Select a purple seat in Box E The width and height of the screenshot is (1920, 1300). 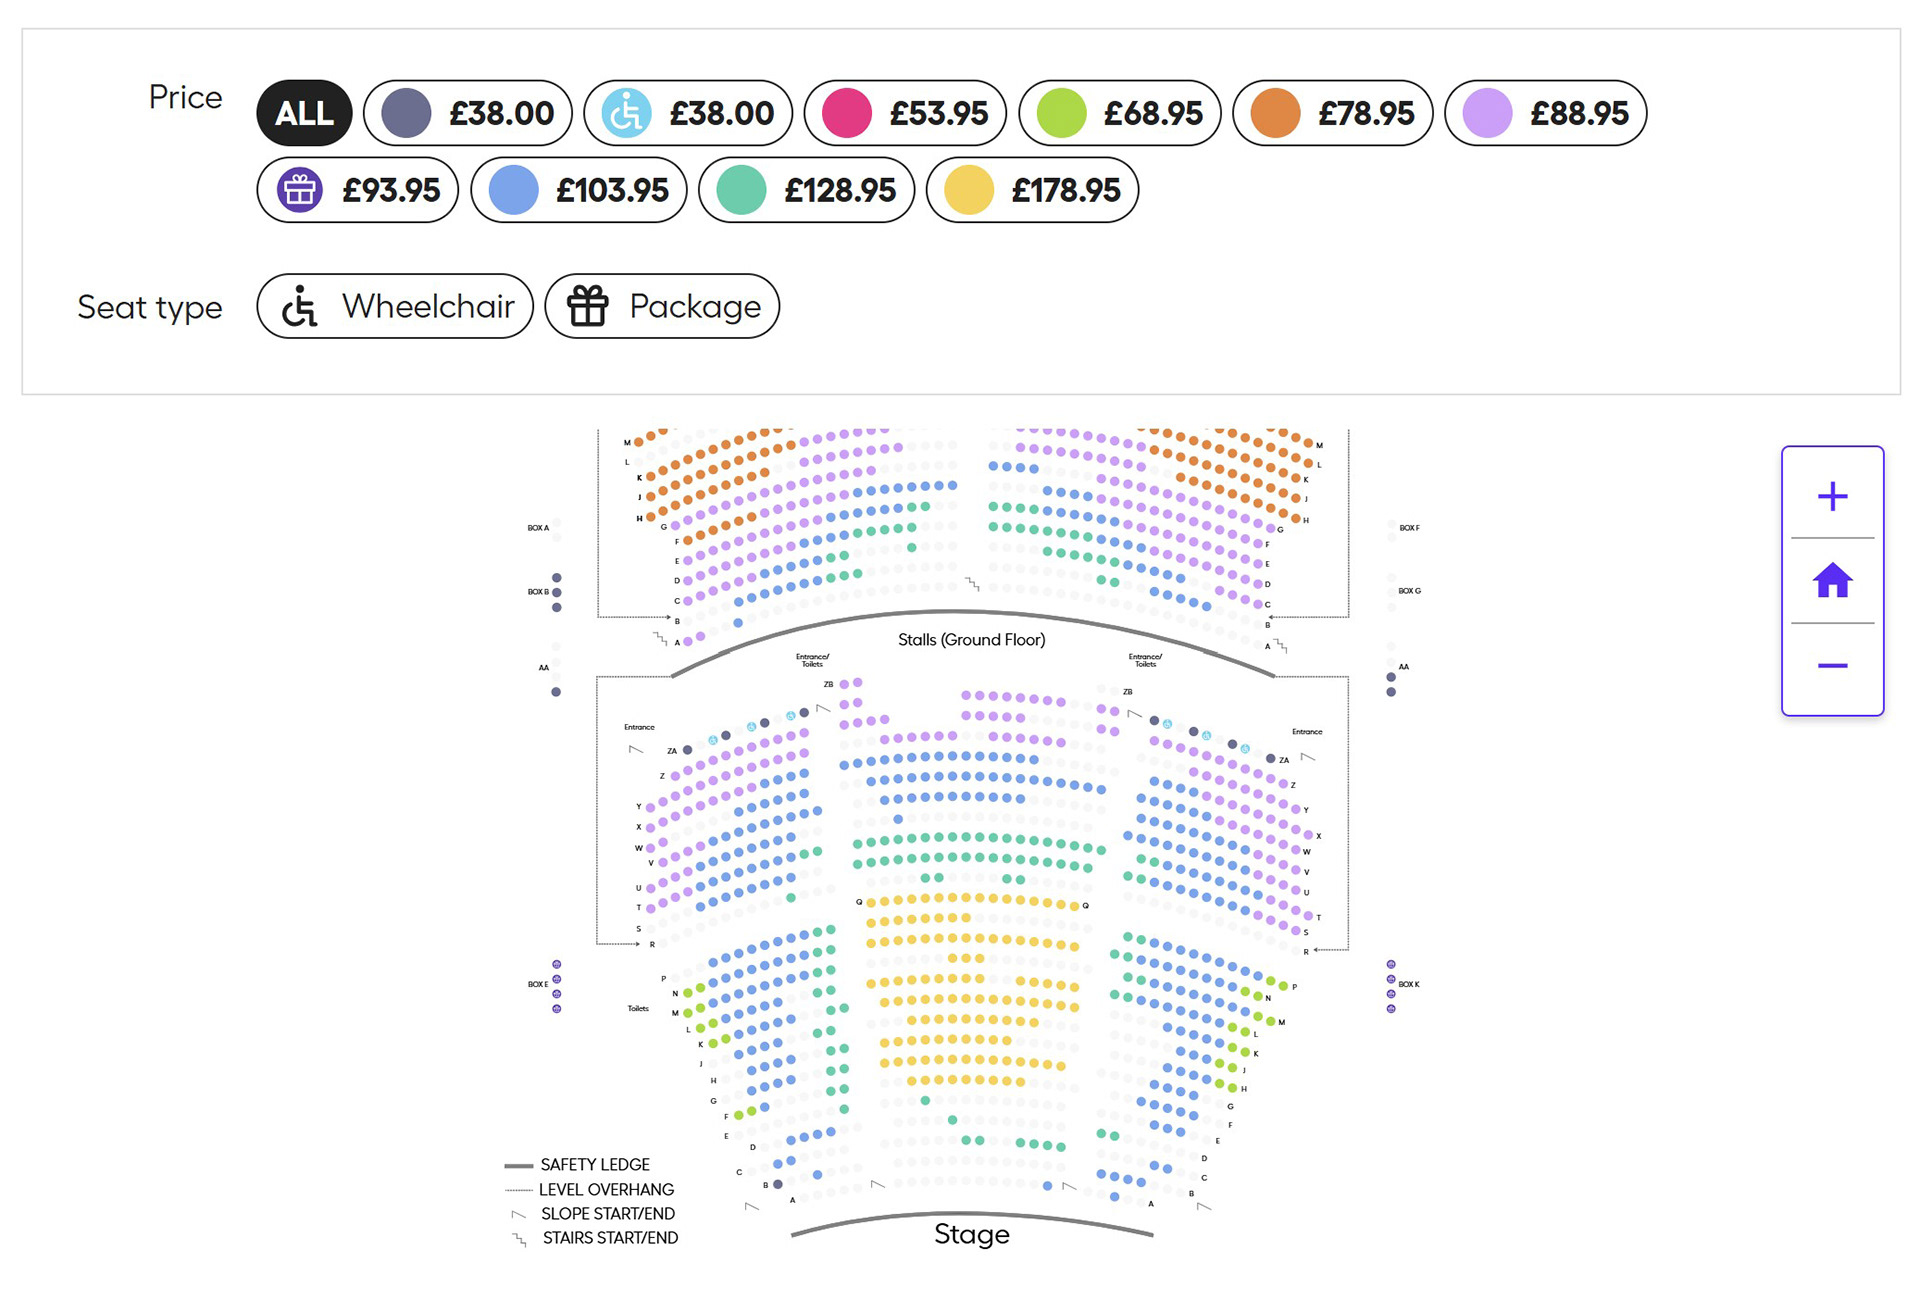click(x=557, y=979)
